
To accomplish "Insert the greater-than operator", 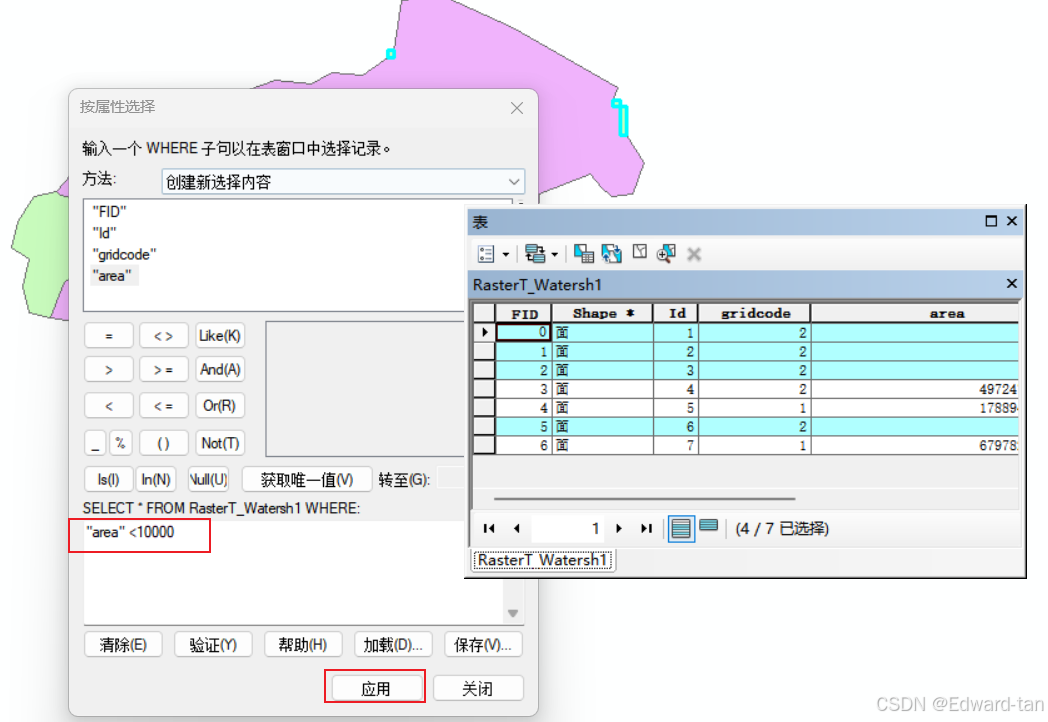I will 109,370.
